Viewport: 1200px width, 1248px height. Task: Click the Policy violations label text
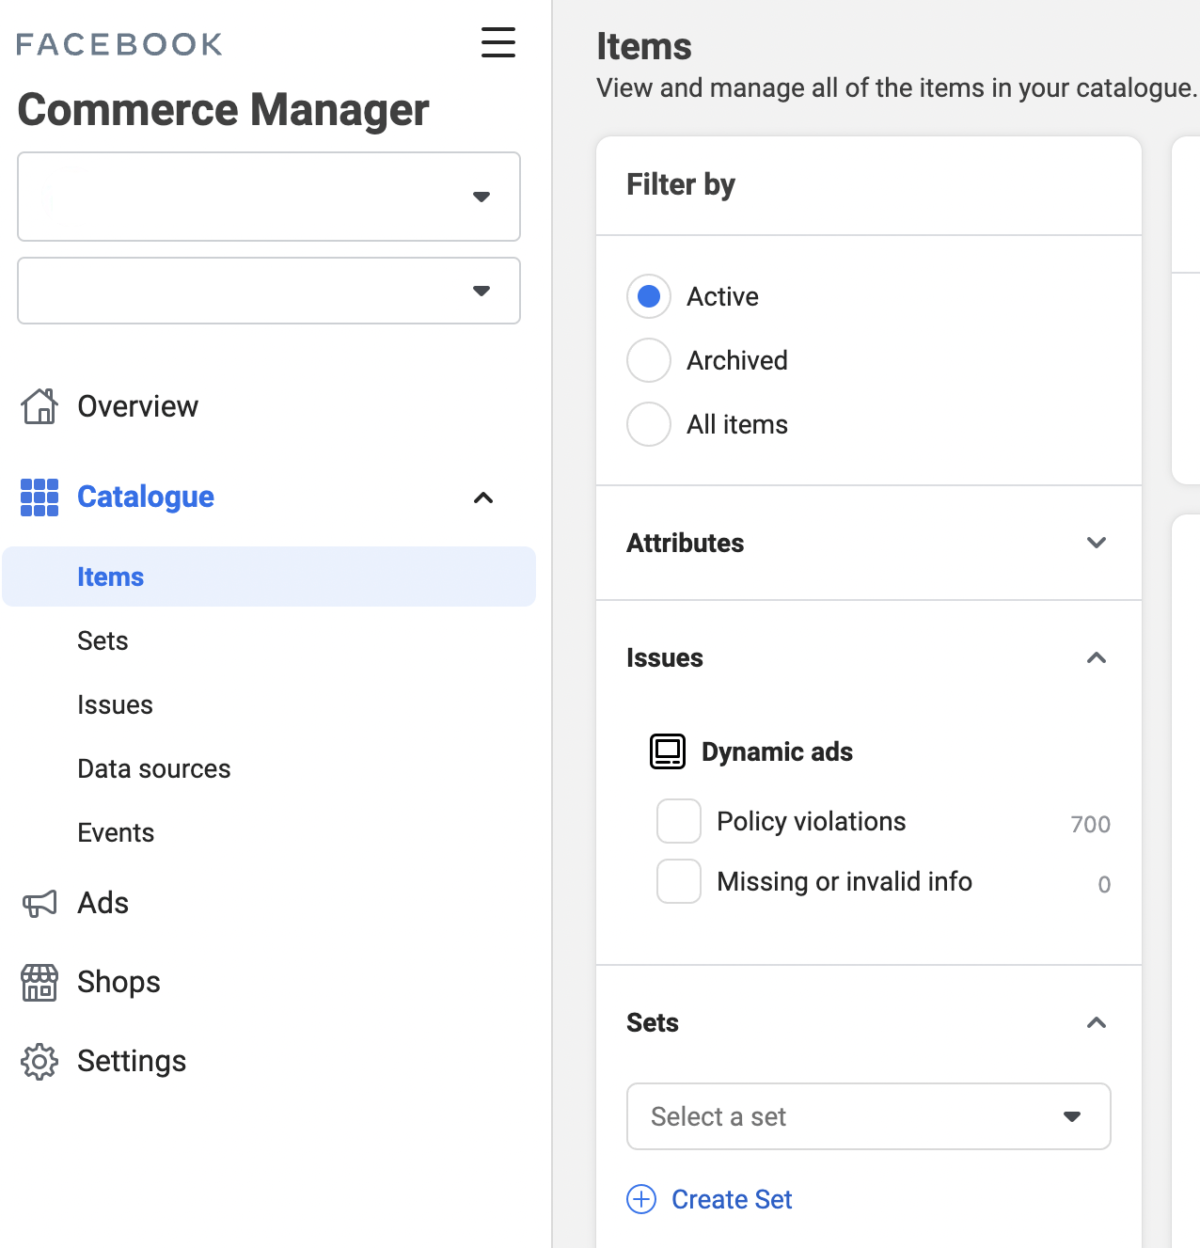811,822
